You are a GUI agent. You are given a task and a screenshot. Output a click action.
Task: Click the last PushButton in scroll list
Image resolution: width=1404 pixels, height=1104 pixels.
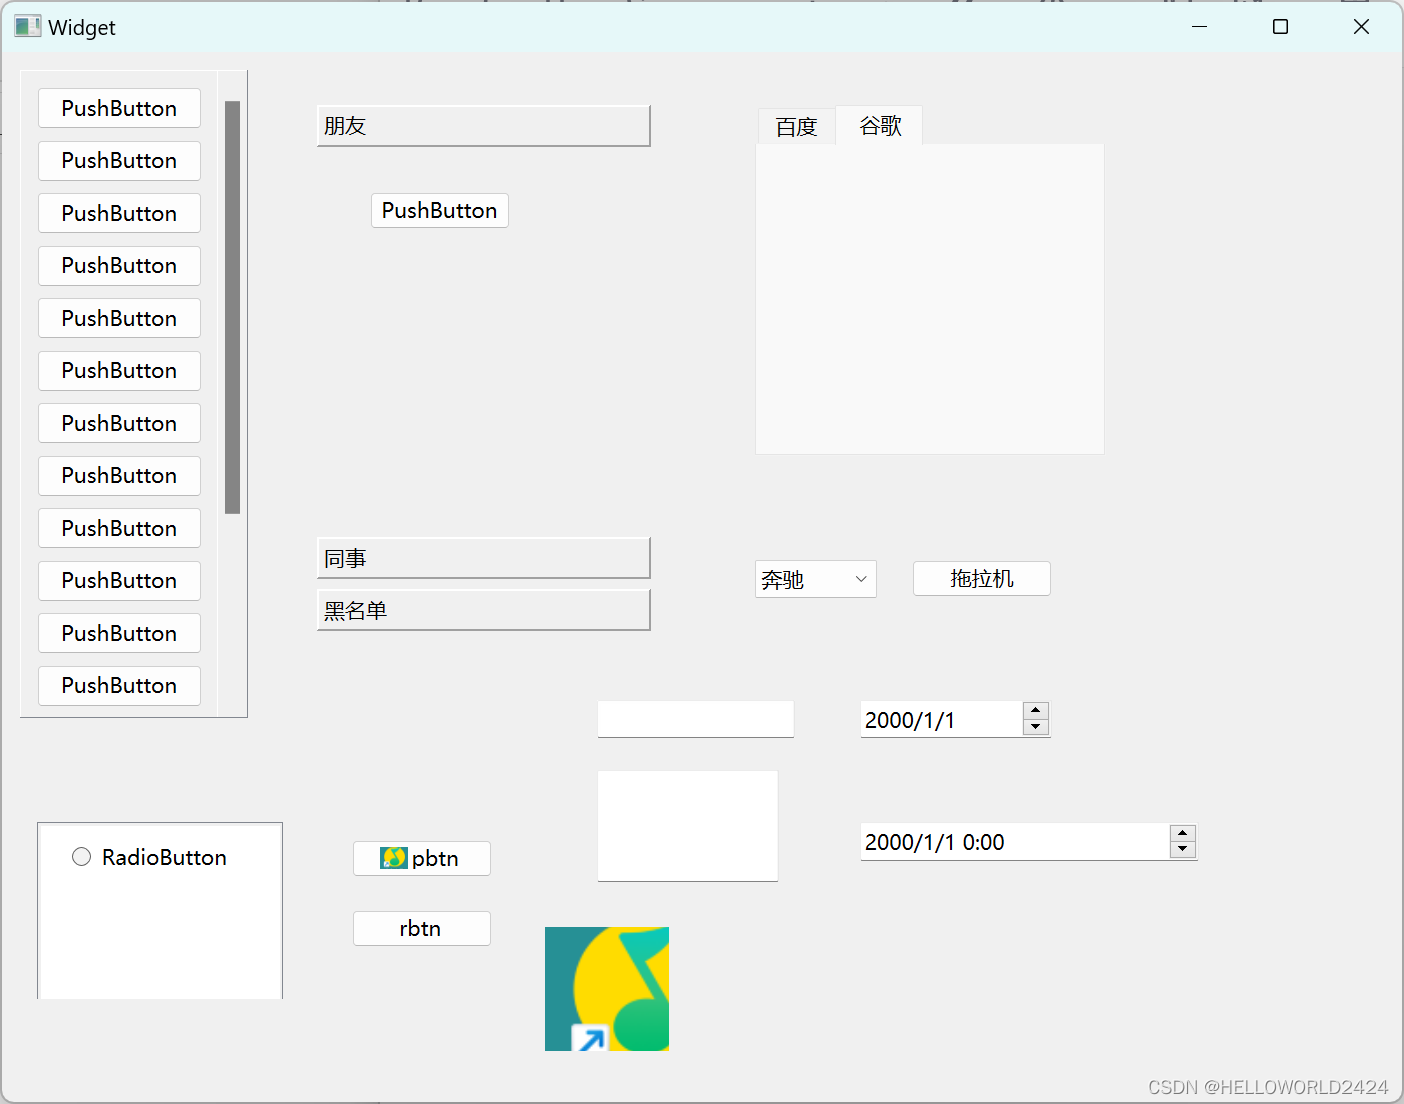(119, 686)
